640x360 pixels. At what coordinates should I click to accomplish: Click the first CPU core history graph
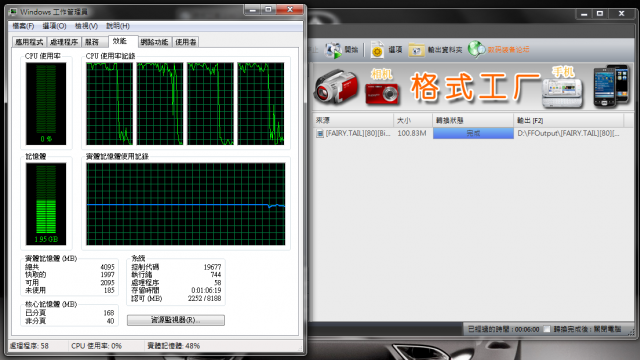[109, 104]
